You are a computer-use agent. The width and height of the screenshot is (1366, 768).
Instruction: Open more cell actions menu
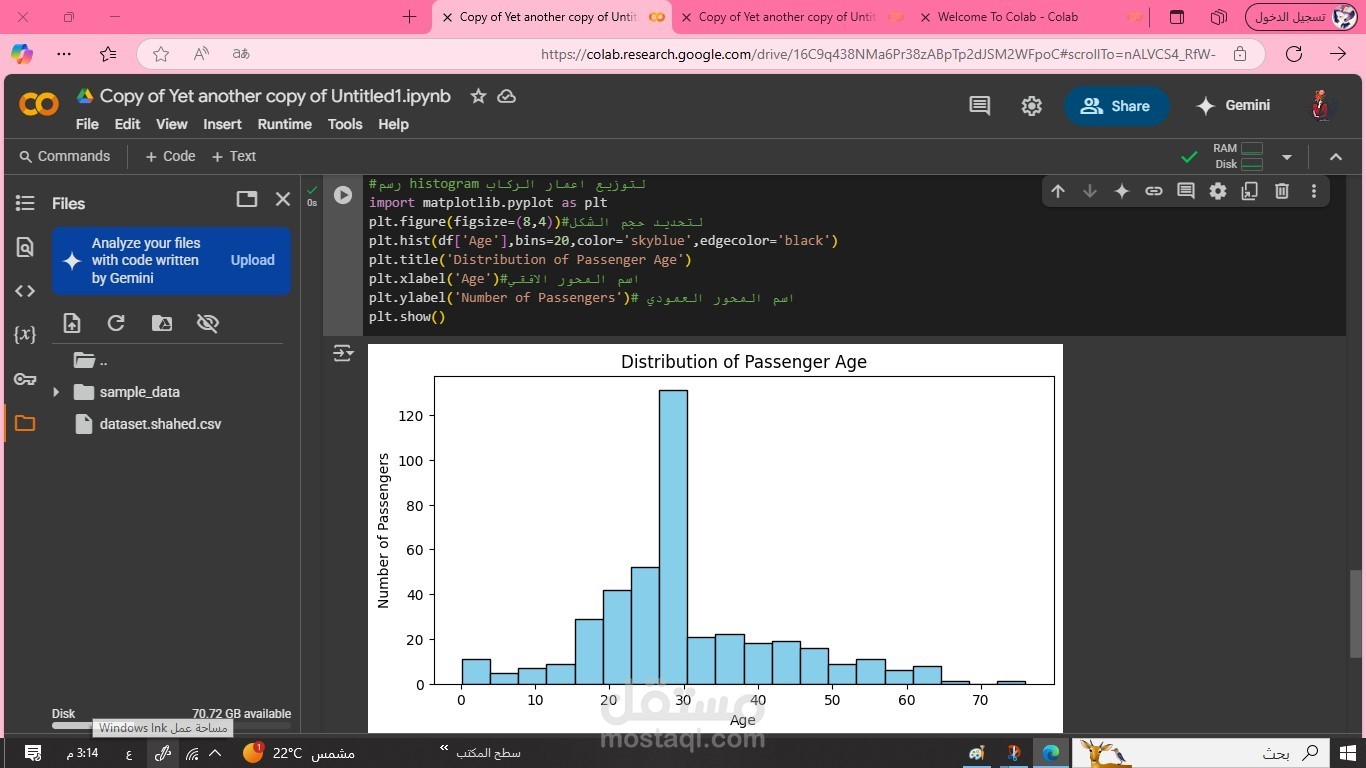[1314, 191]
